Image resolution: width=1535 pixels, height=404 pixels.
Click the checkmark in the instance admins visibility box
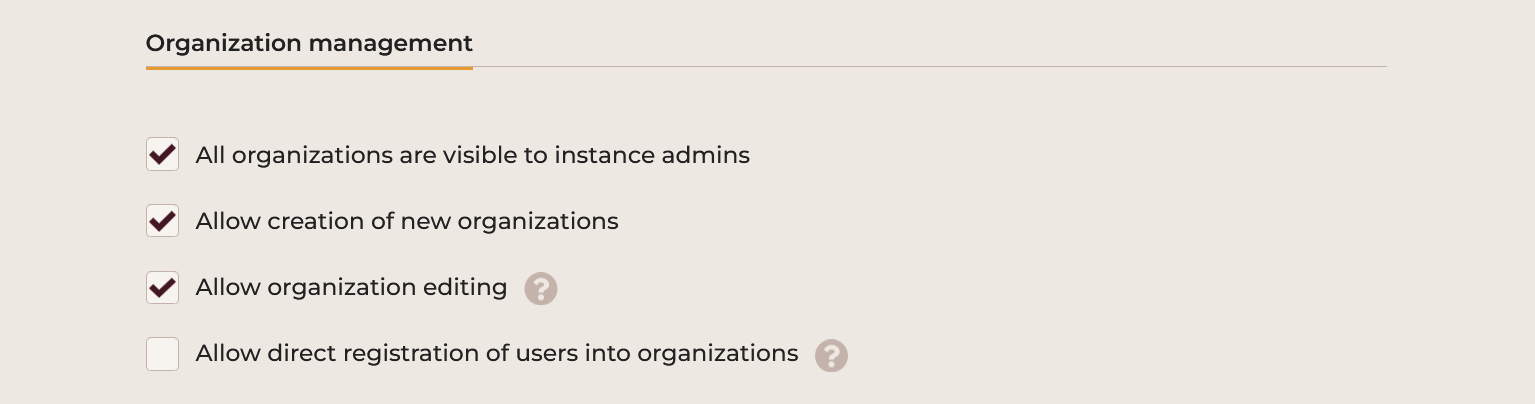pyautogui.click(x=162, y=155)
